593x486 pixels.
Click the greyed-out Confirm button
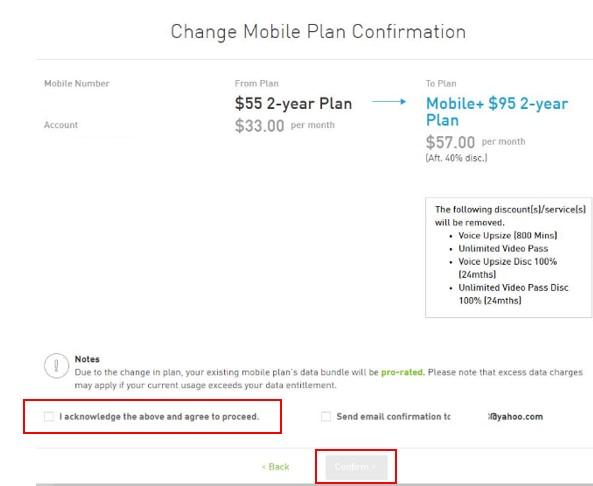pyautogui.click(x=356, y=467)
